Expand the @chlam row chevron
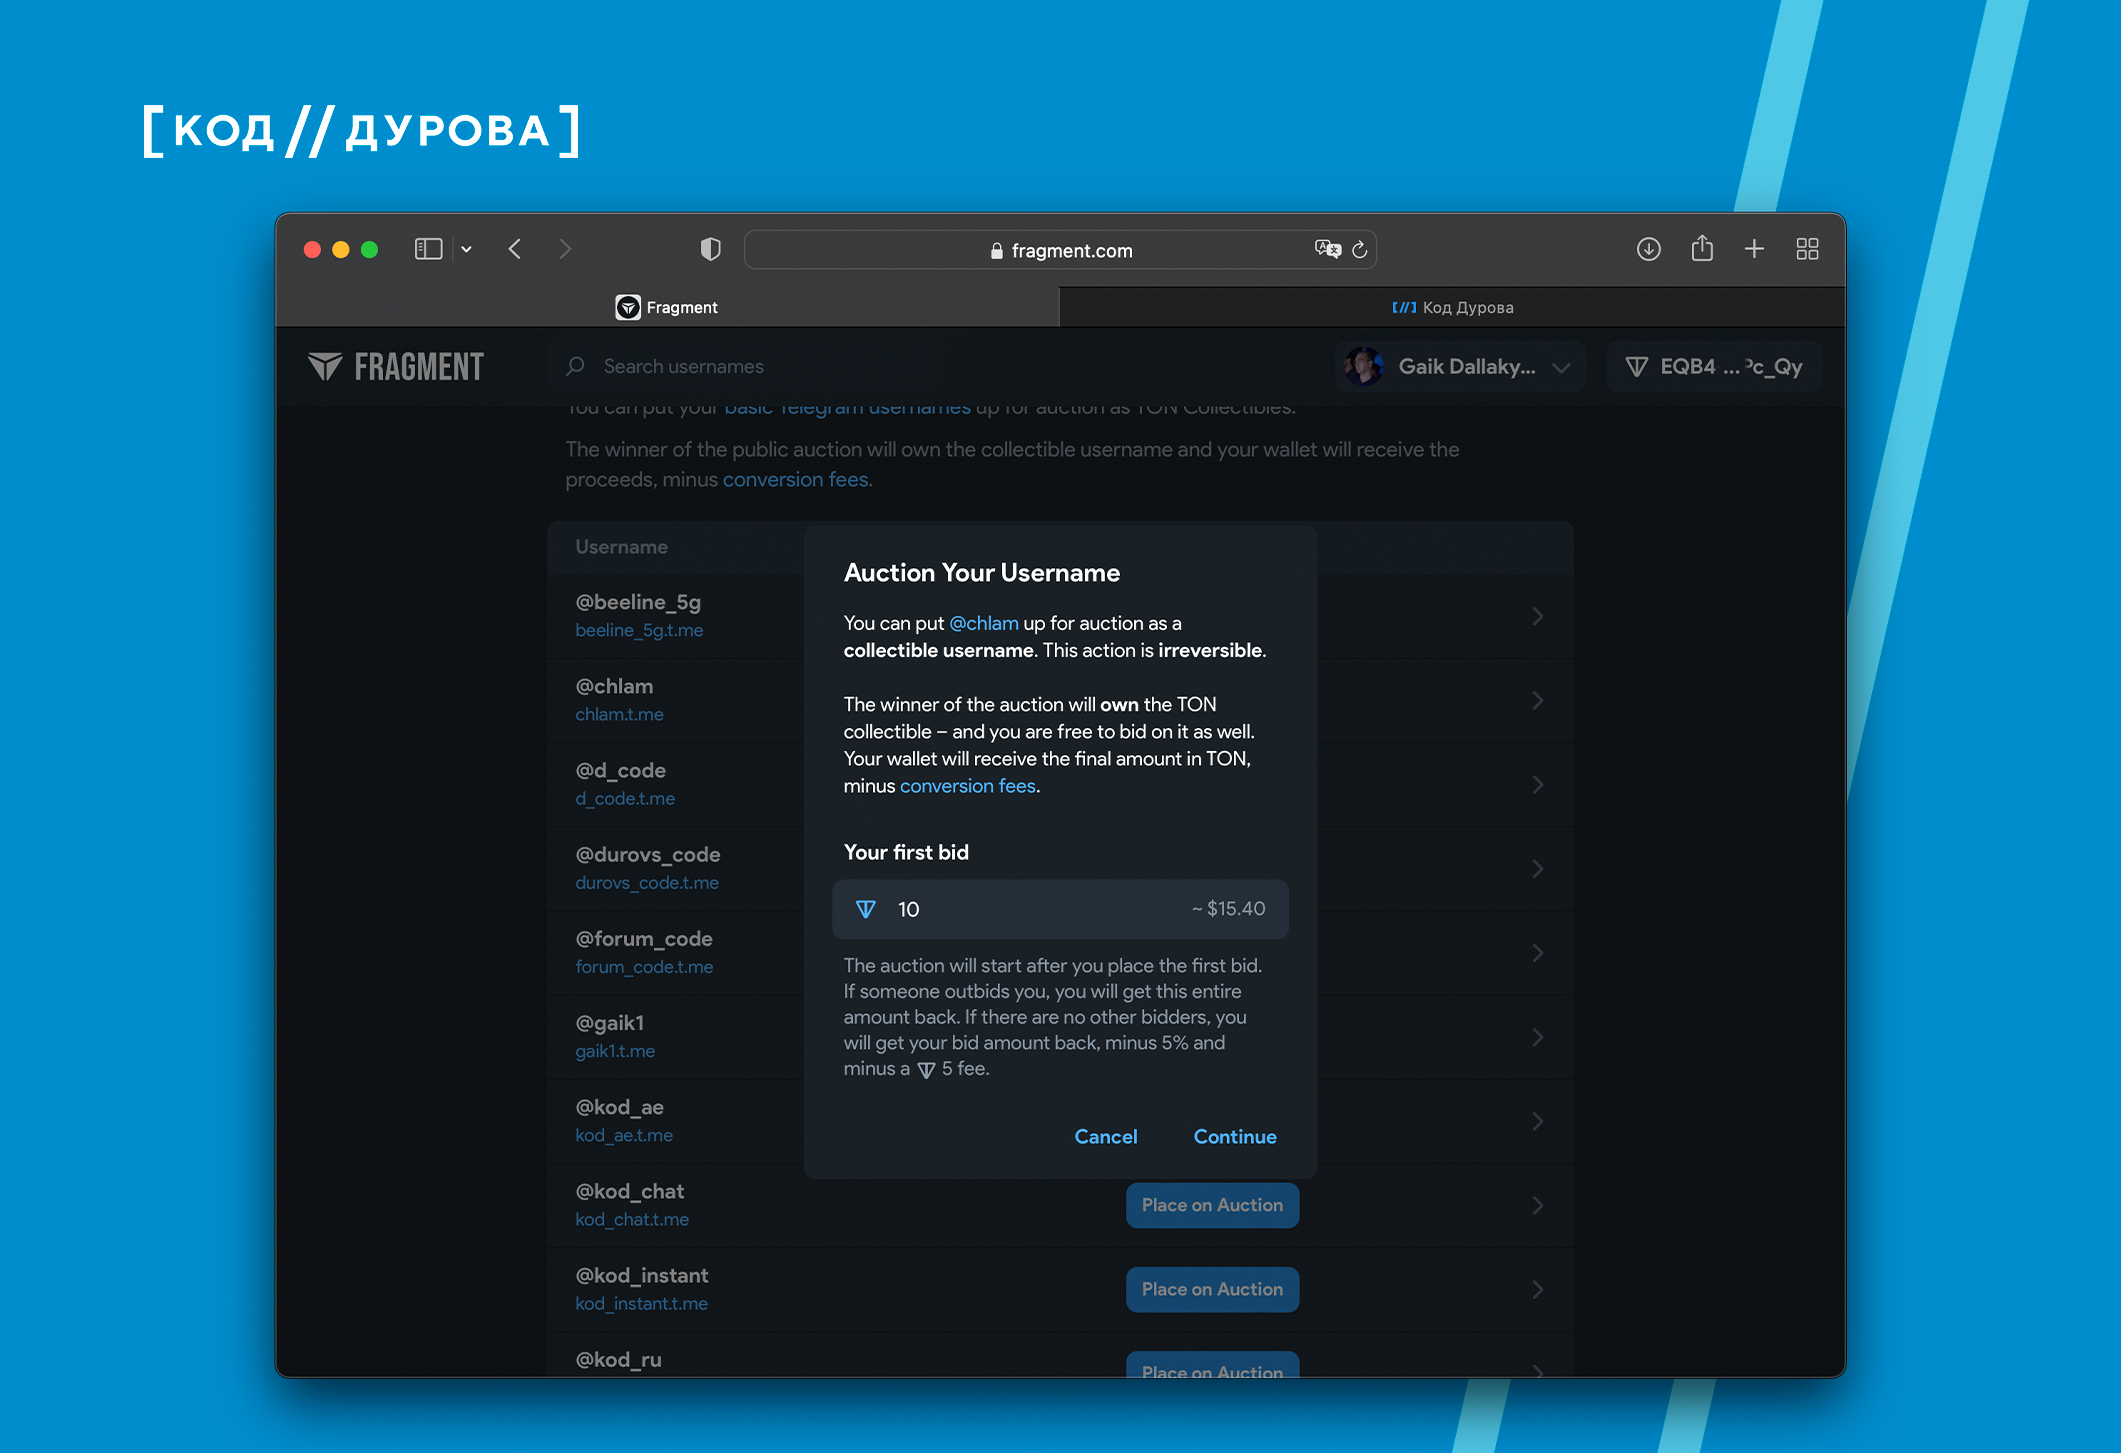Viewport: 2121px width, 1453px height. coord(1538,700)
